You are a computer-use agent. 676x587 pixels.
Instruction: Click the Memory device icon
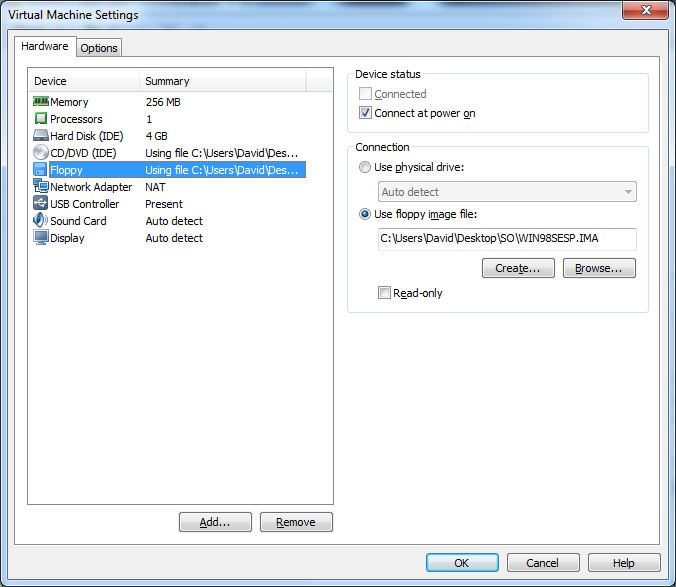pos(41,102)
